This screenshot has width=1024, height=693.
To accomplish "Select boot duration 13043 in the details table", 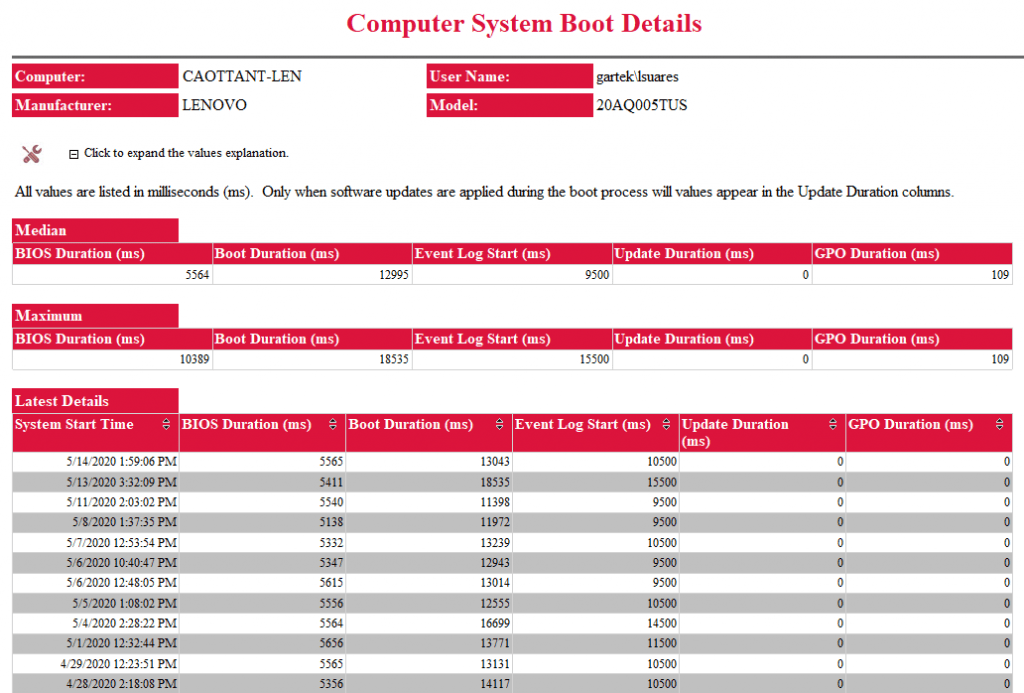I will coord(495,462).
